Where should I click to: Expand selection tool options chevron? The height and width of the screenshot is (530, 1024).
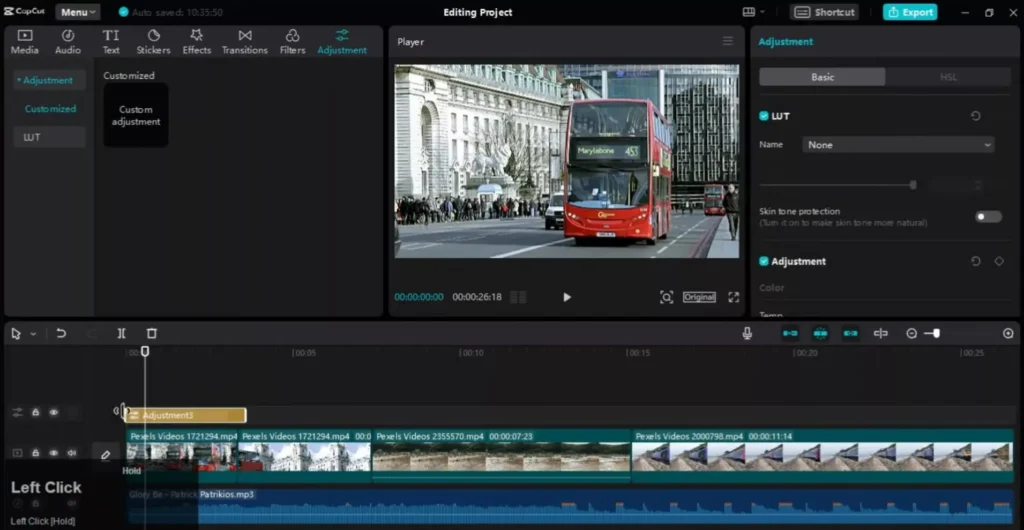pyautogui.click(x=33, y=334)
